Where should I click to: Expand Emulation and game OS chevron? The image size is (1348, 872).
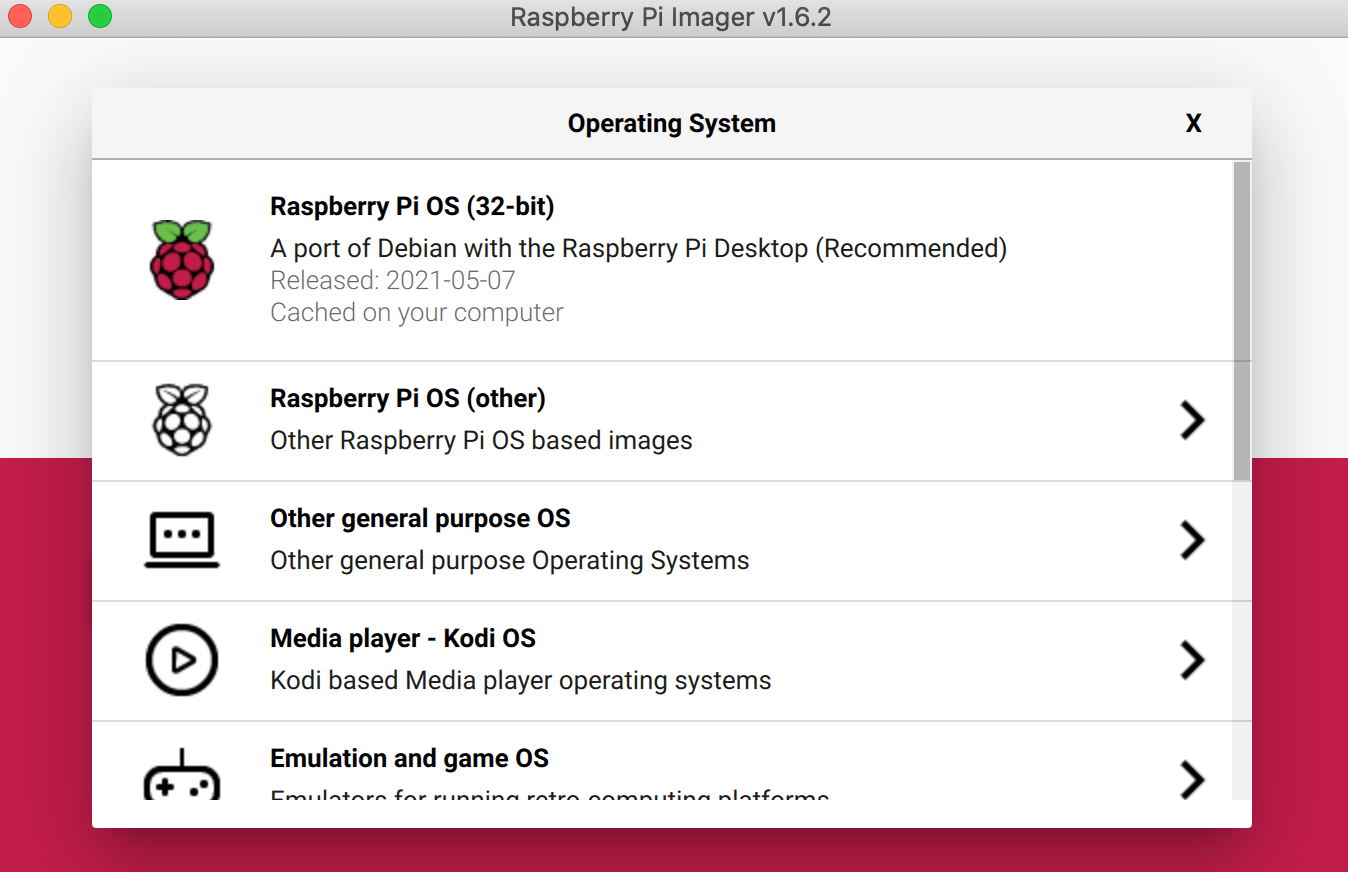(x=1192, y=780)
